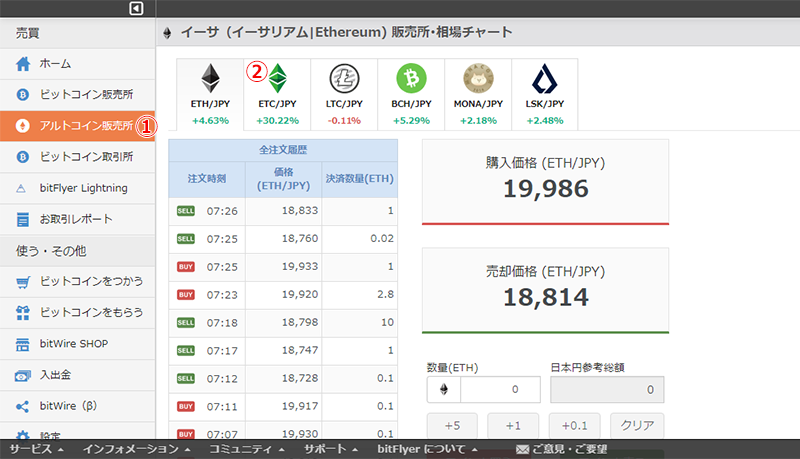Click the ビットコイン販売所 bitcoin icon
The image size is (800, 459).
click(x=22, y=94)
